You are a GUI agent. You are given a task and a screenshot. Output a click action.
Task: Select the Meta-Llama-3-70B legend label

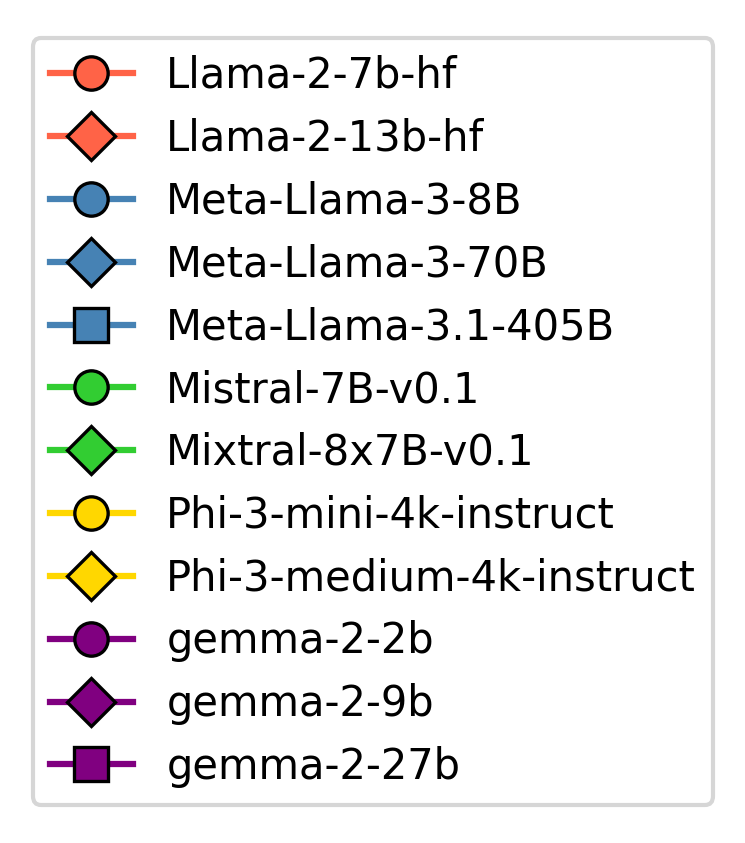[x=356, y=263]
